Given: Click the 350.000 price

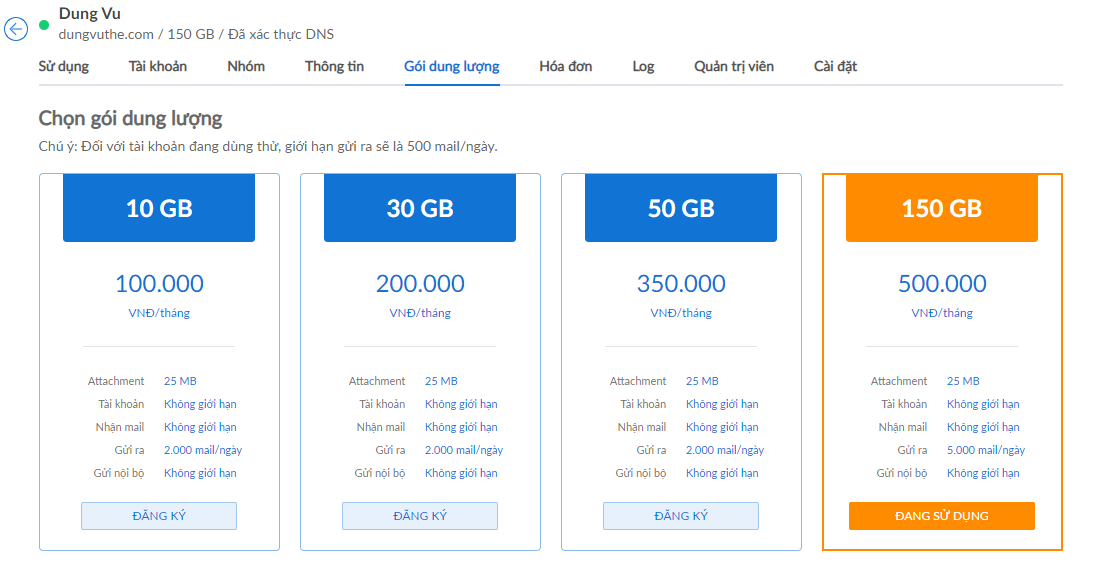Looking at the screenshot, I should pyautogui.click(x=681, y=283).
